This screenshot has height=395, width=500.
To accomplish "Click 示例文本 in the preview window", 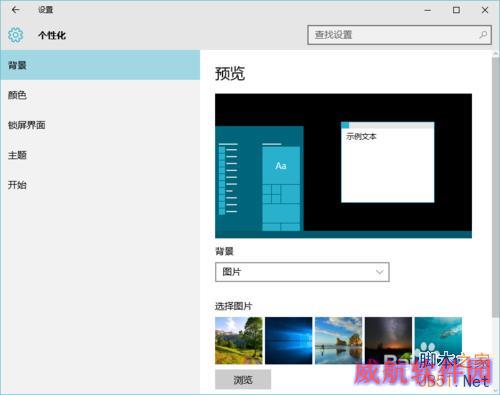I will (361, 136).
